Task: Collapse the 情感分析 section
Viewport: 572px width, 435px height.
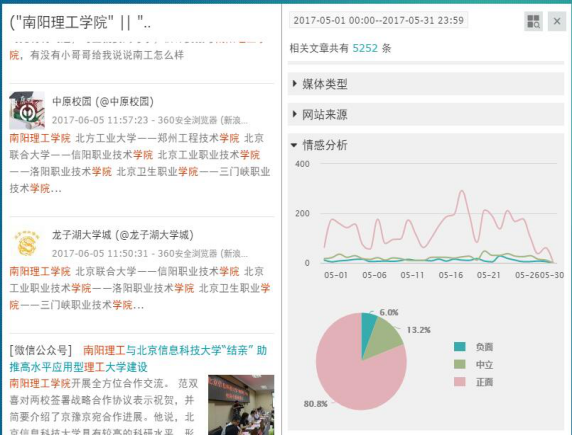Action: 425,145
